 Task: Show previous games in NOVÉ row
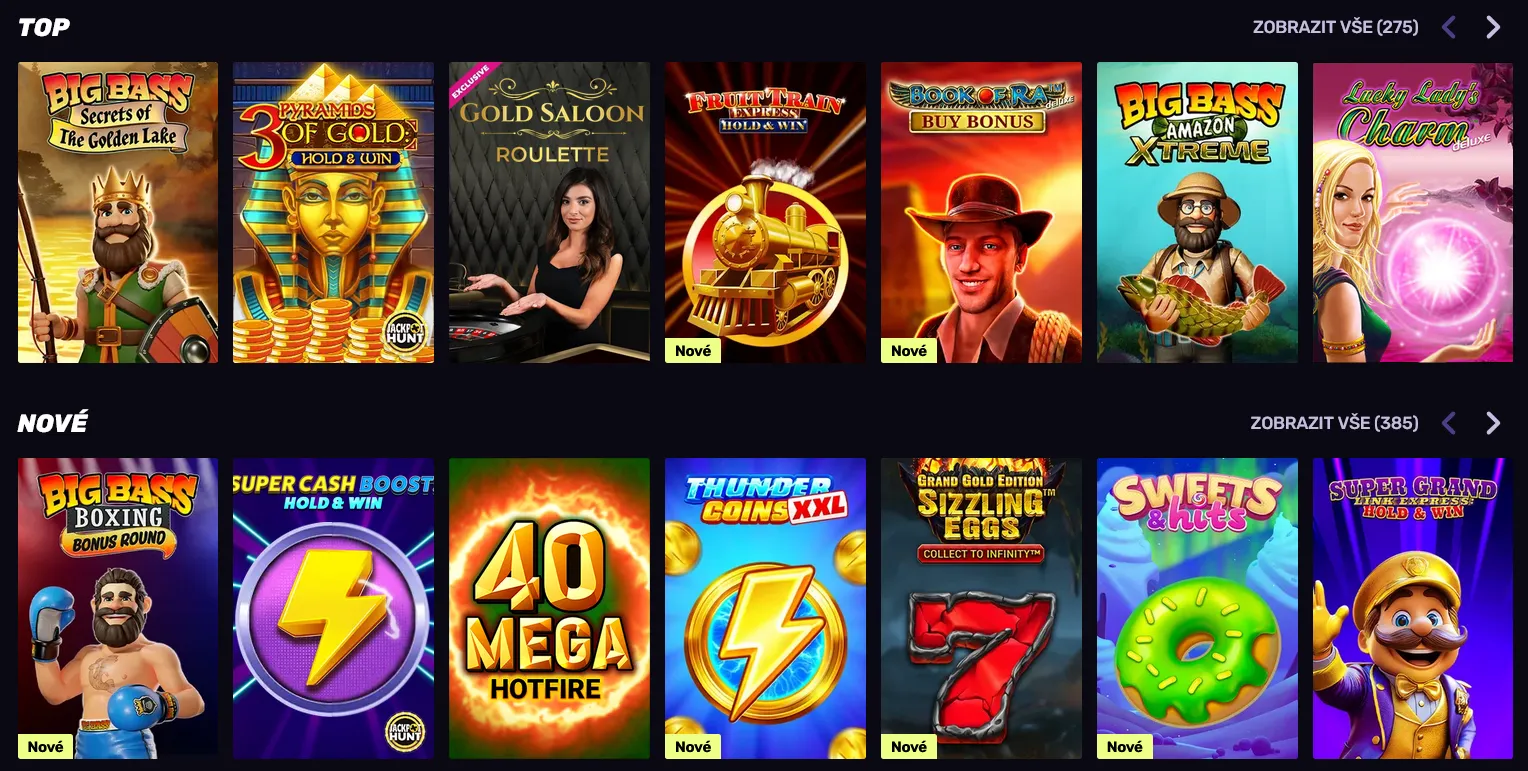(x=1449, y=423)
